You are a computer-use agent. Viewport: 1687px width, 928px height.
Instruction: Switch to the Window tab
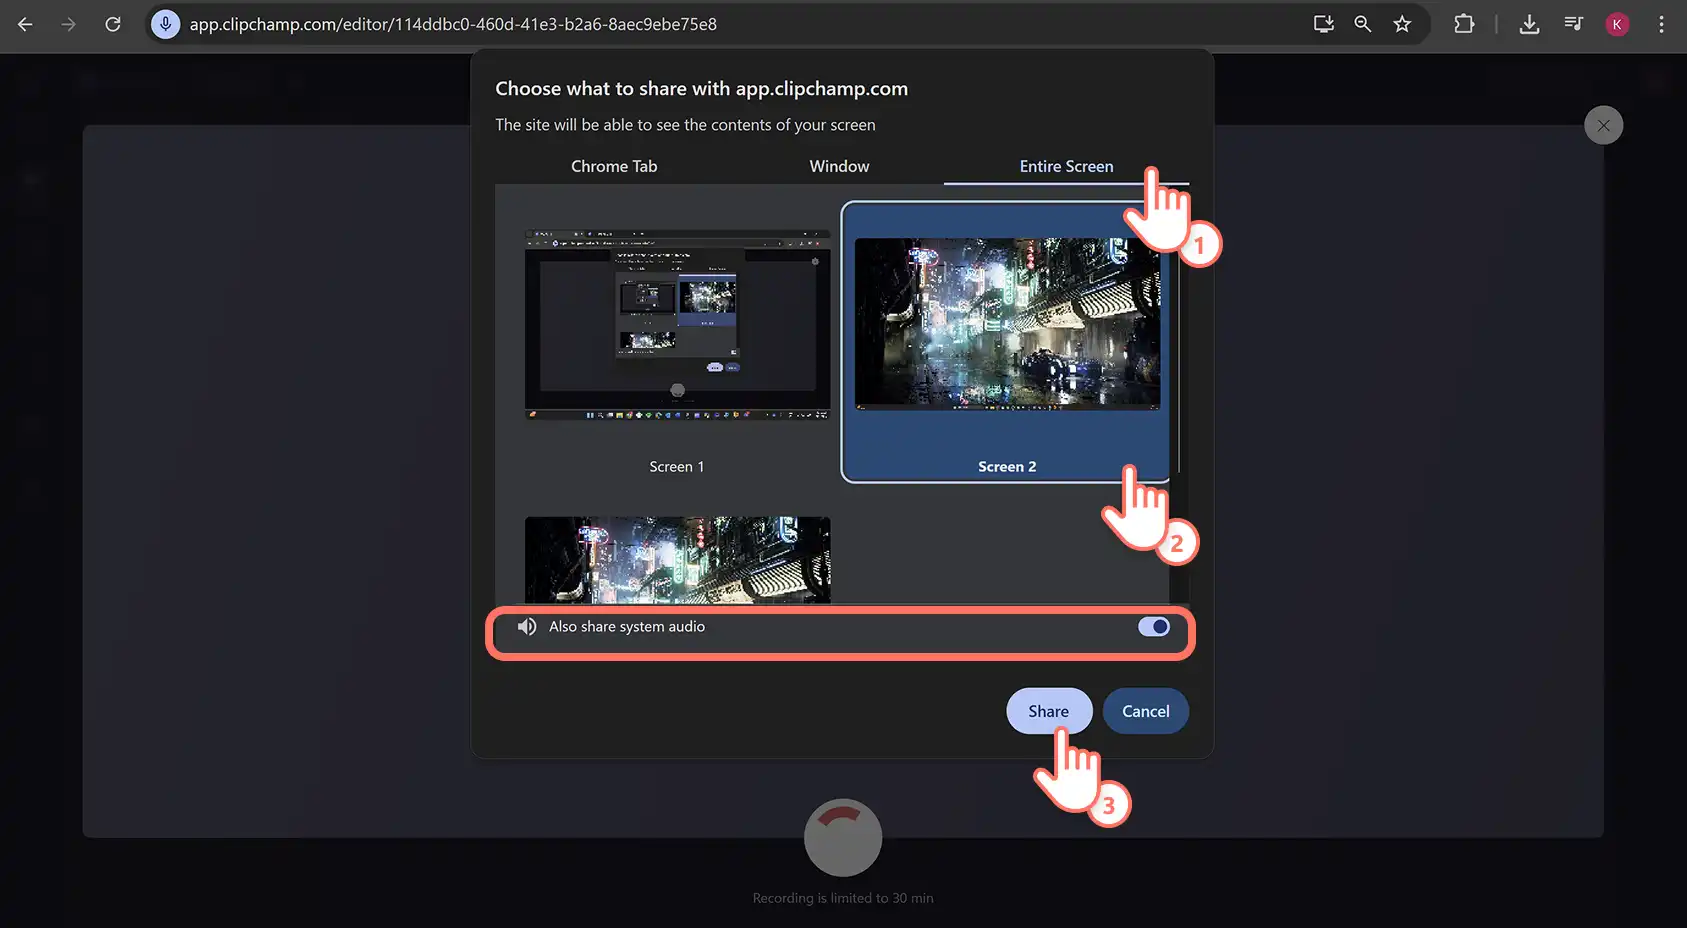pos(839,166)
